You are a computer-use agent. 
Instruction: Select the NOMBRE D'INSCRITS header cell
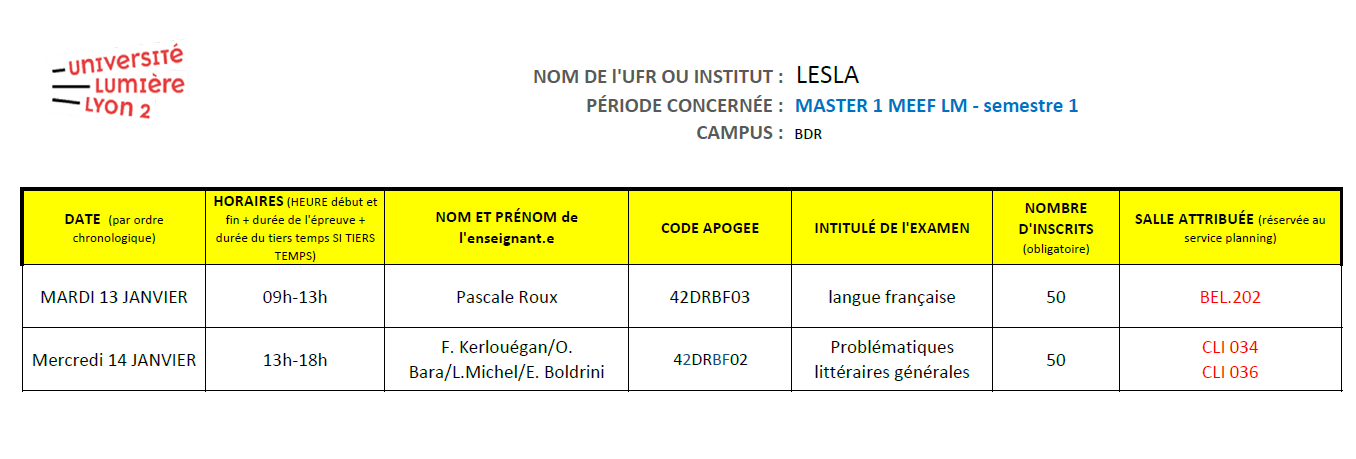coord(1055,228)
